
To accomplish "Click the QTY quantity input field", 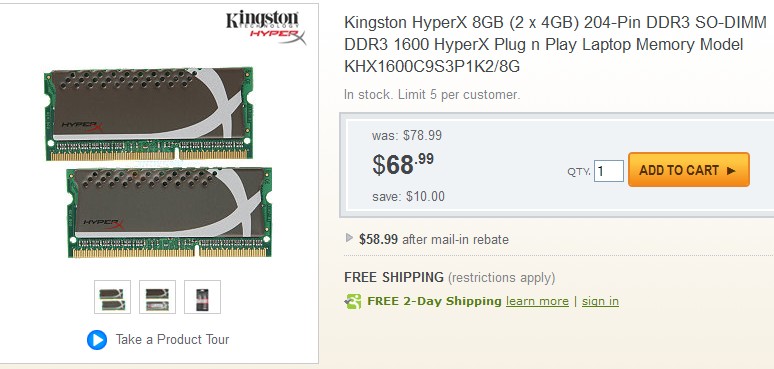I will [609, 171].
